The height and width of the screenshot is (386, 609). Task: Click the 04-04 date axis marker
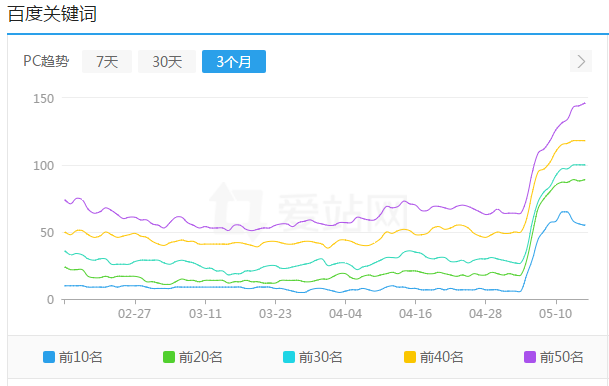345,314
